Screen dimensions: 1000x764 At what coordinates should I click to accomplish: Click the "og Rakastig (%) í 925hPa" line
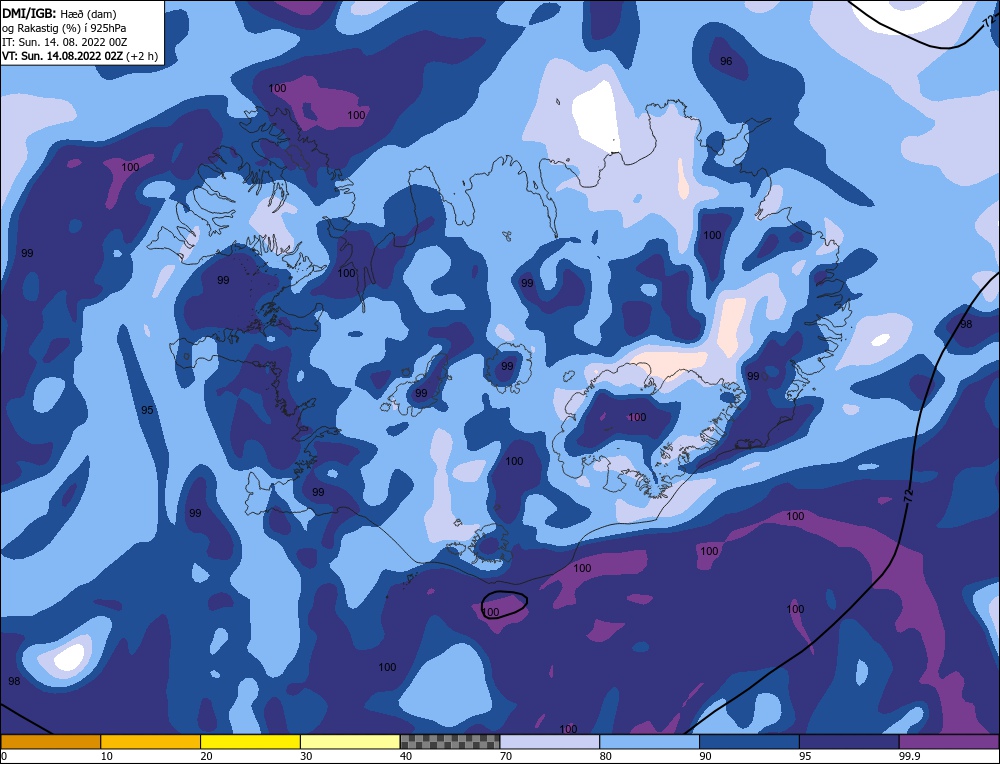click(64, 28)
